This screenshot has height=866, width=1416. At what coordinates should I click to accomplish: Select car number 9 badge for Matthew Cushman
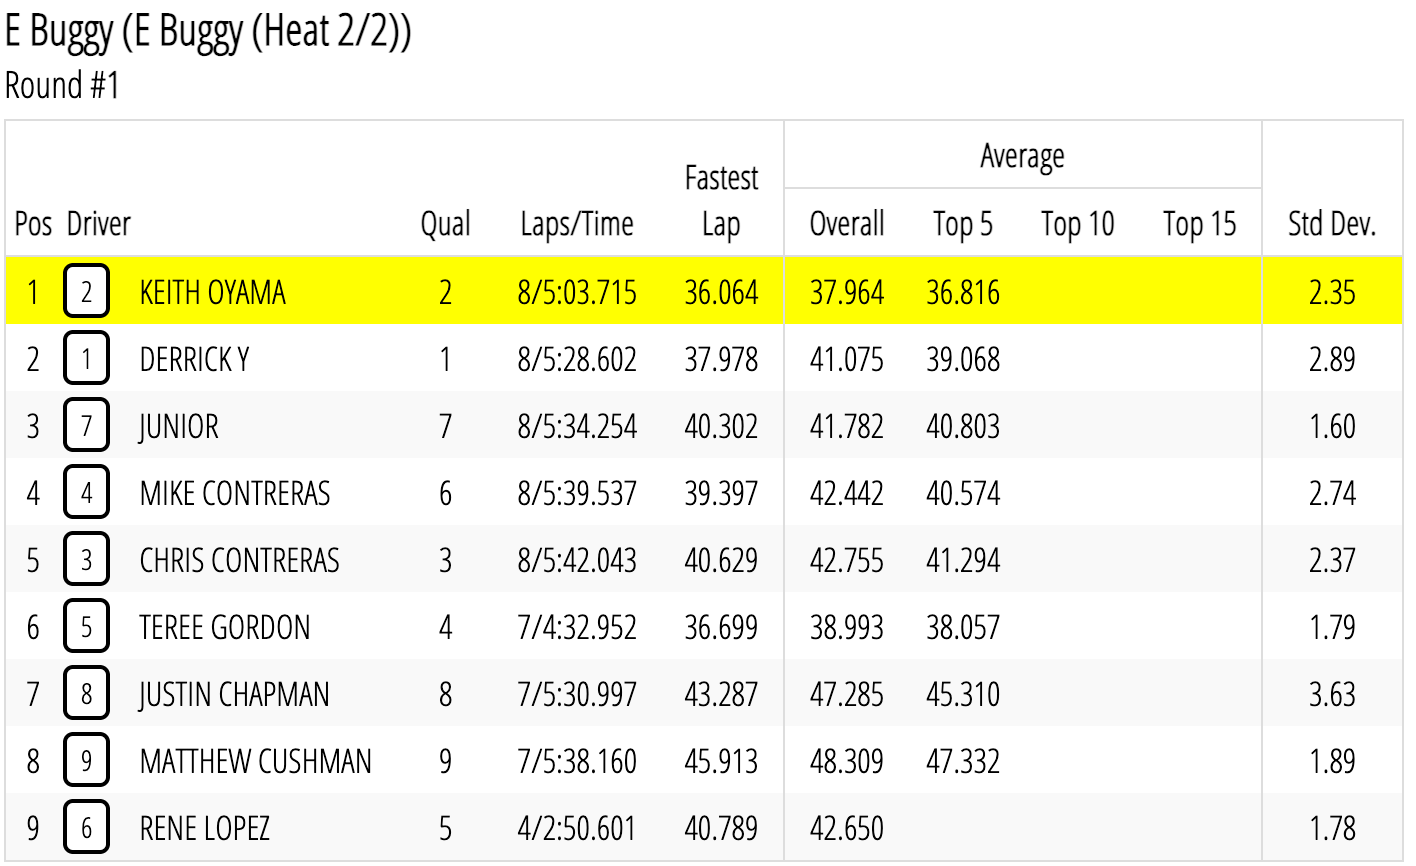(x=86, y=761)
